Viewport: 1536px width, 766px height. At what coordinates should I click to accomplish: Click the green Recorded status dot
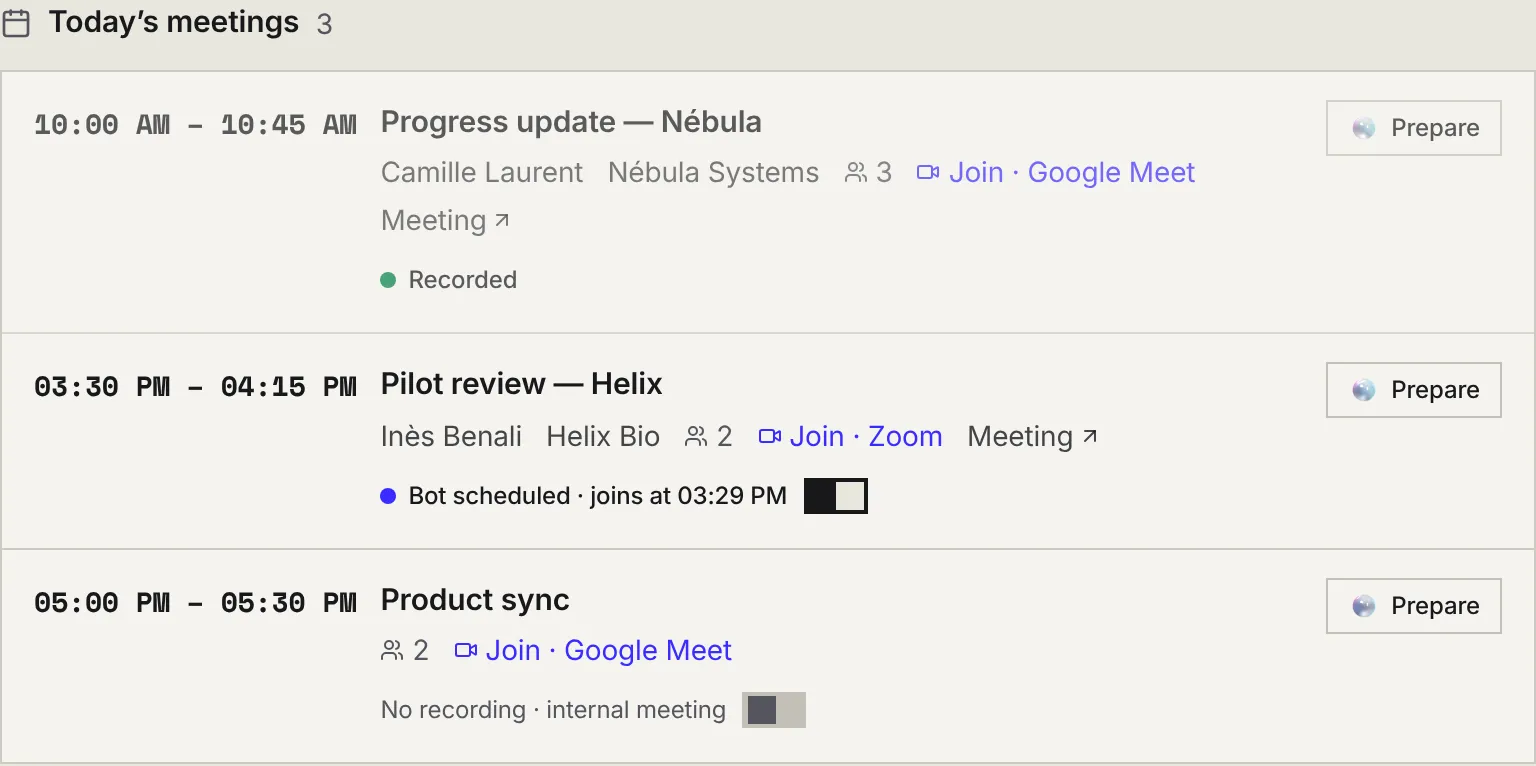(x=389, y=280)
